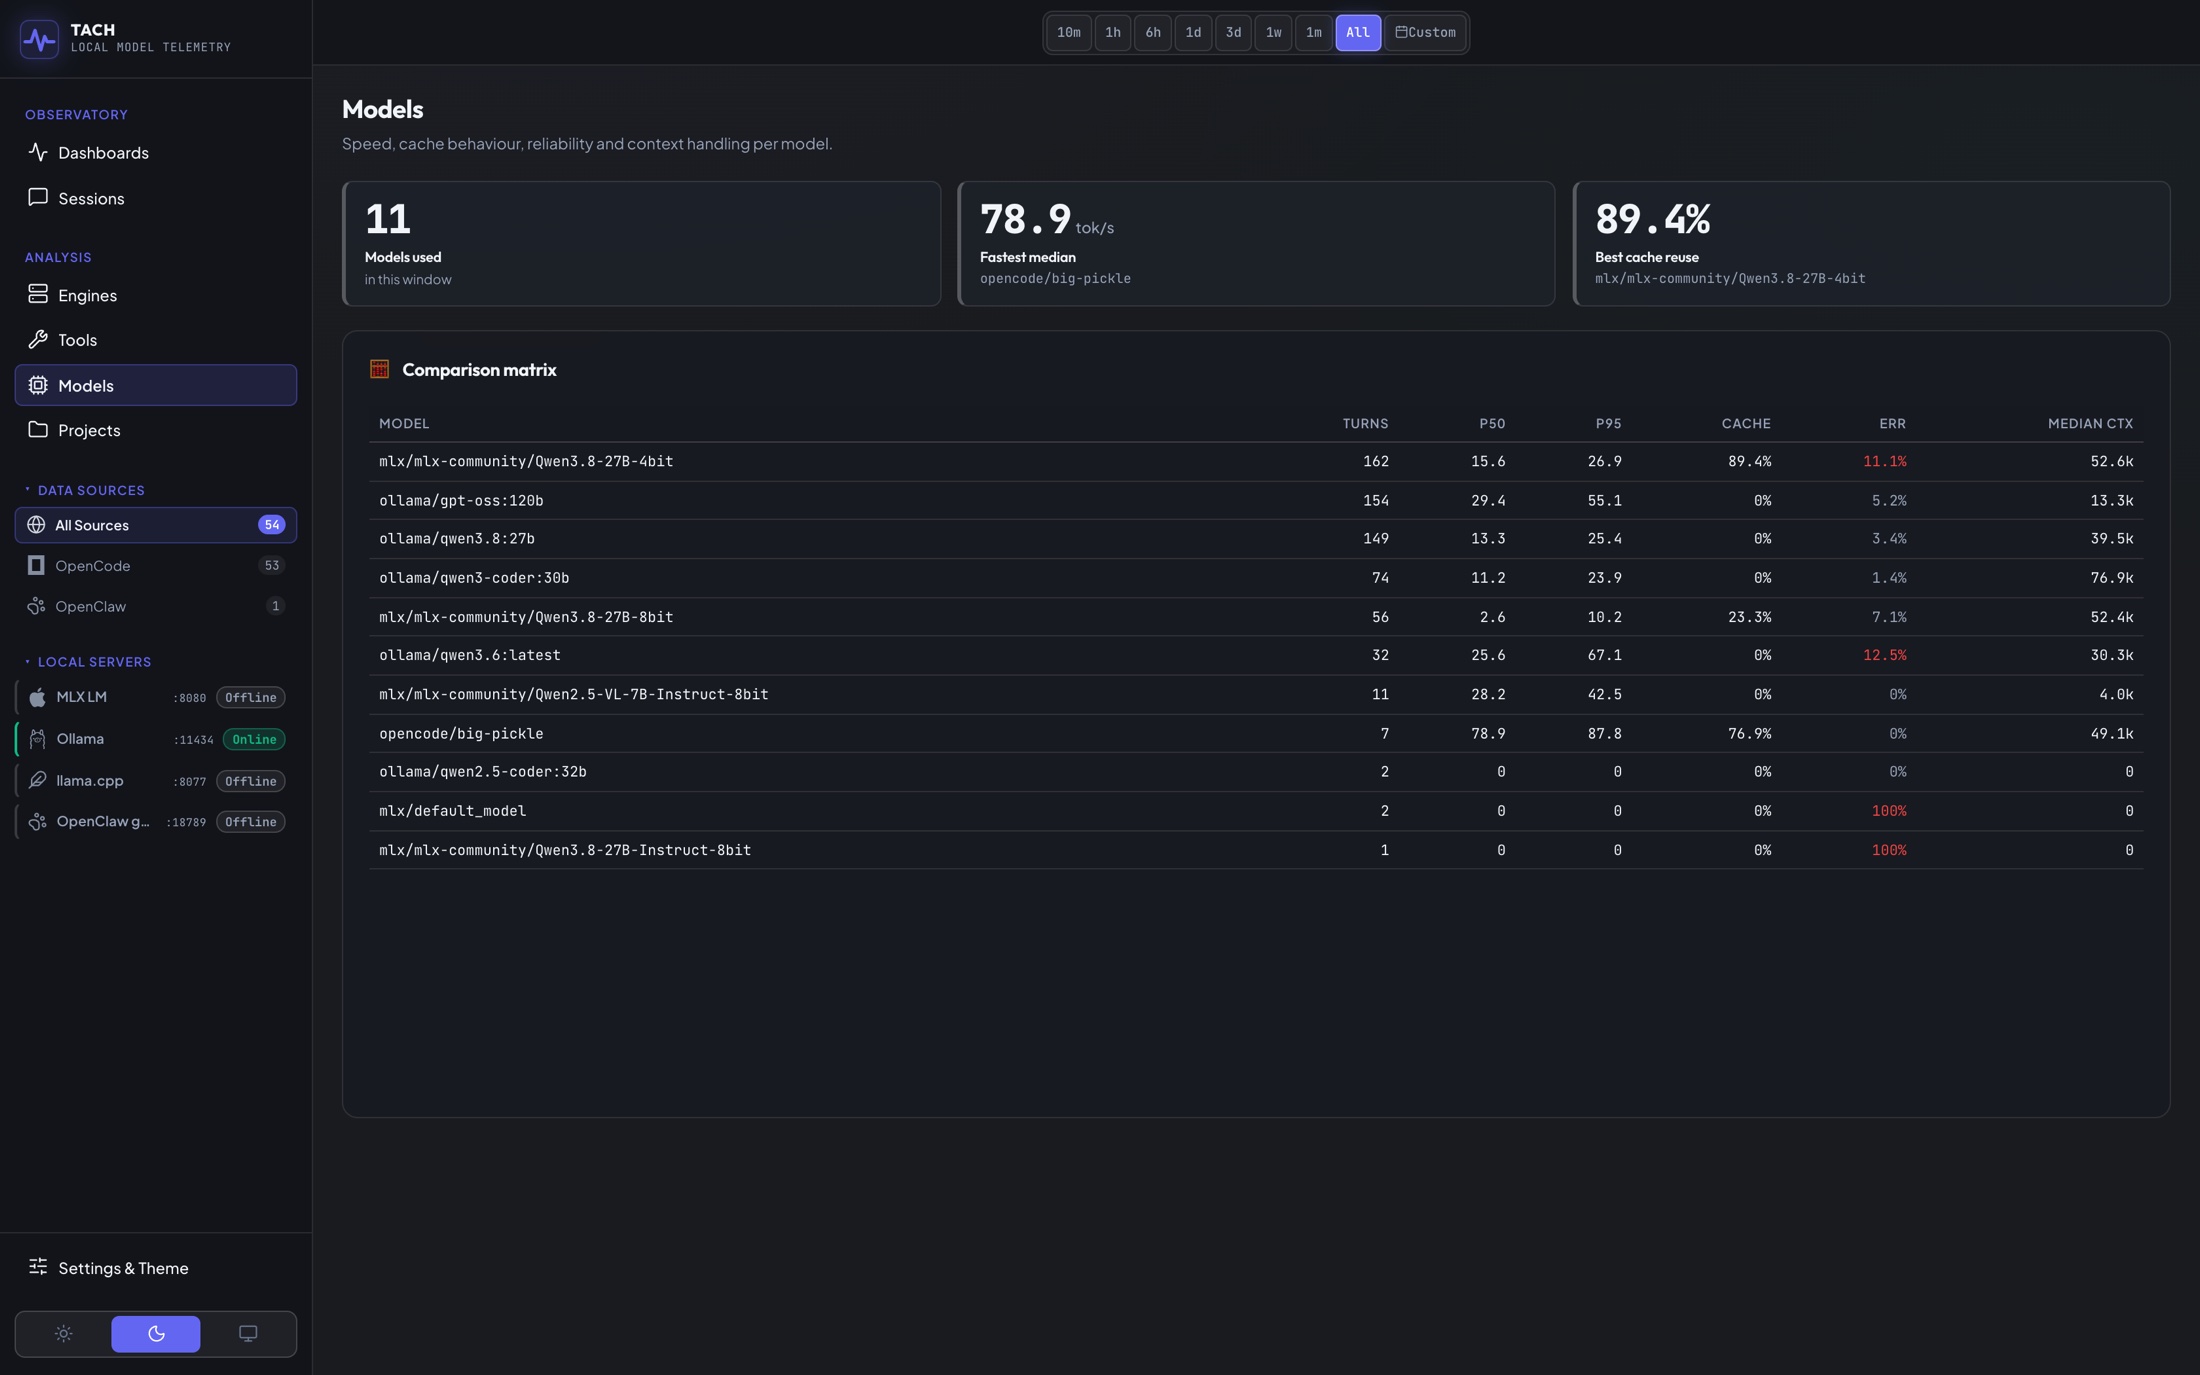Image resolution: width=2200 pixels, height=1375 pixels.
Task: Sort by the ERR column header
Action: (x=1892, y=423)
